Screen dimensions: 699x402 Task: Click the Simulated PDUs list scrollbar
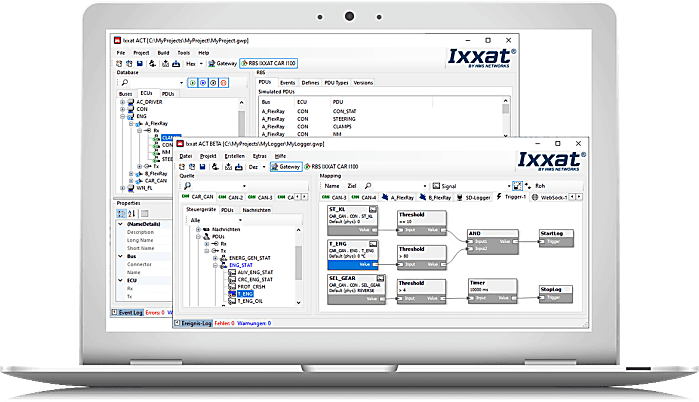[506, 118]
